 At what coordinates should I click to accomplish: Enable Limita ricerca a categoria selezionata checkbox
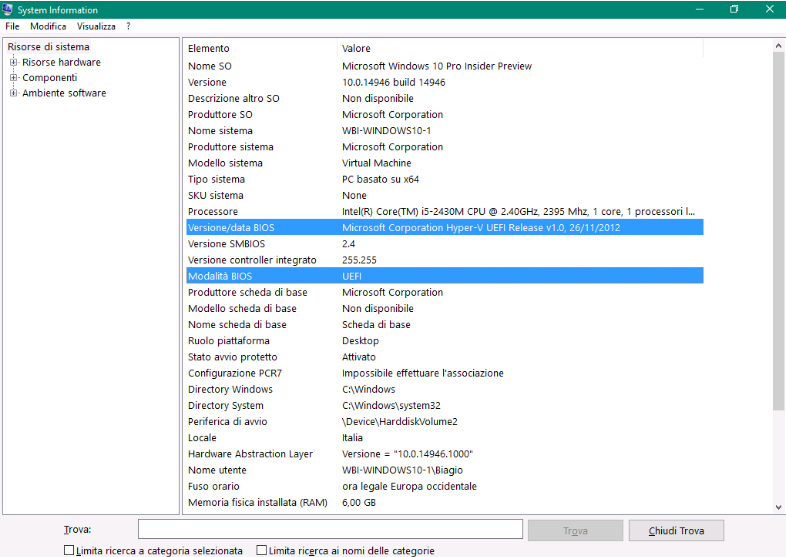[x=69, y=550]
